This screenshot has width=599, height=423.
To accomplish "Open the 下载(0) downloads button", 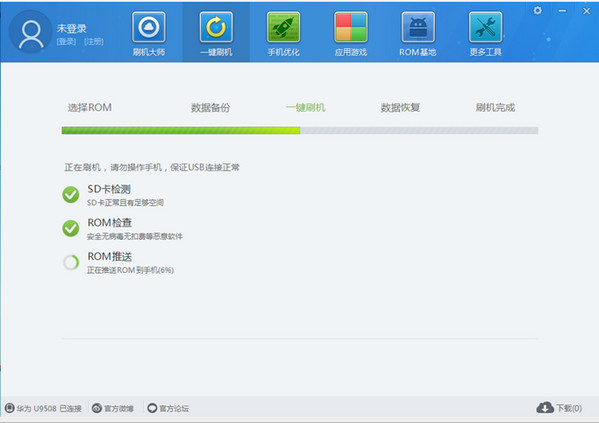I will click(559, 408).
